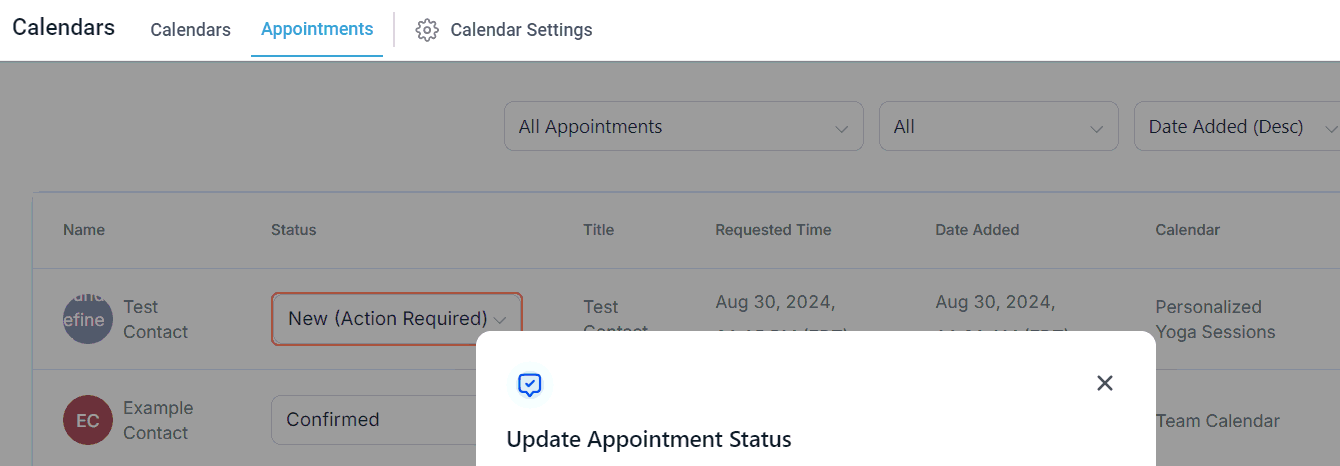1340x466 pixels.
Task: Click the chevron on All Appointments filter
Action: click(841, 127)
